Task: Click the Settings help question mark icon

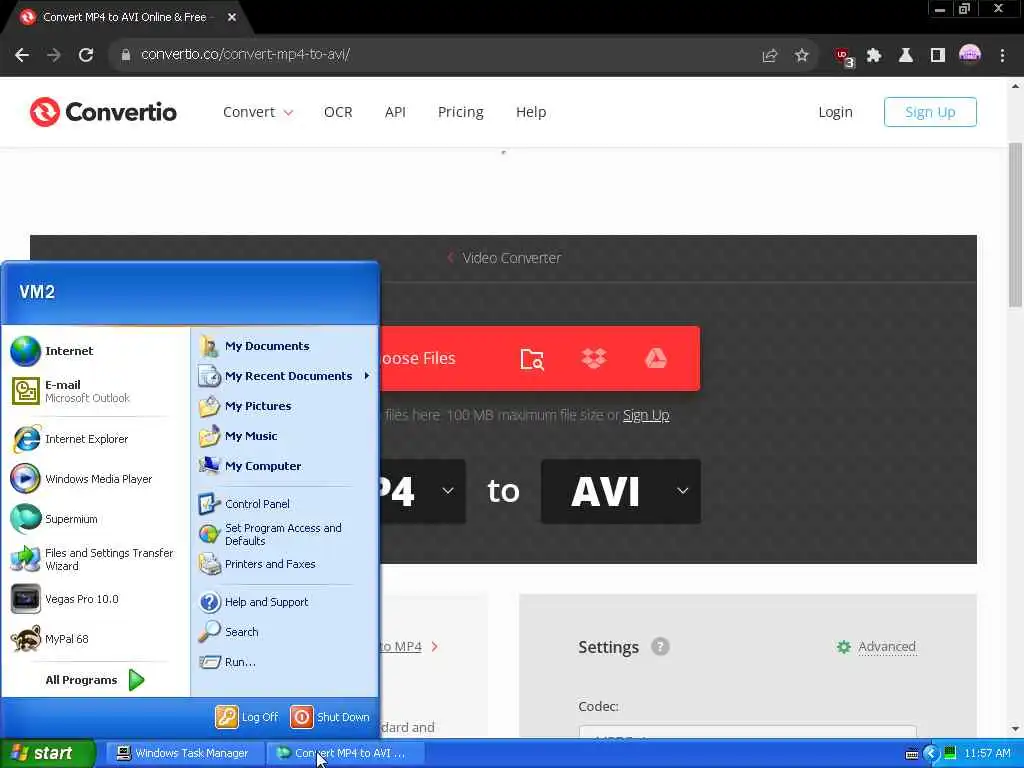Action: [x=660, y=647]
